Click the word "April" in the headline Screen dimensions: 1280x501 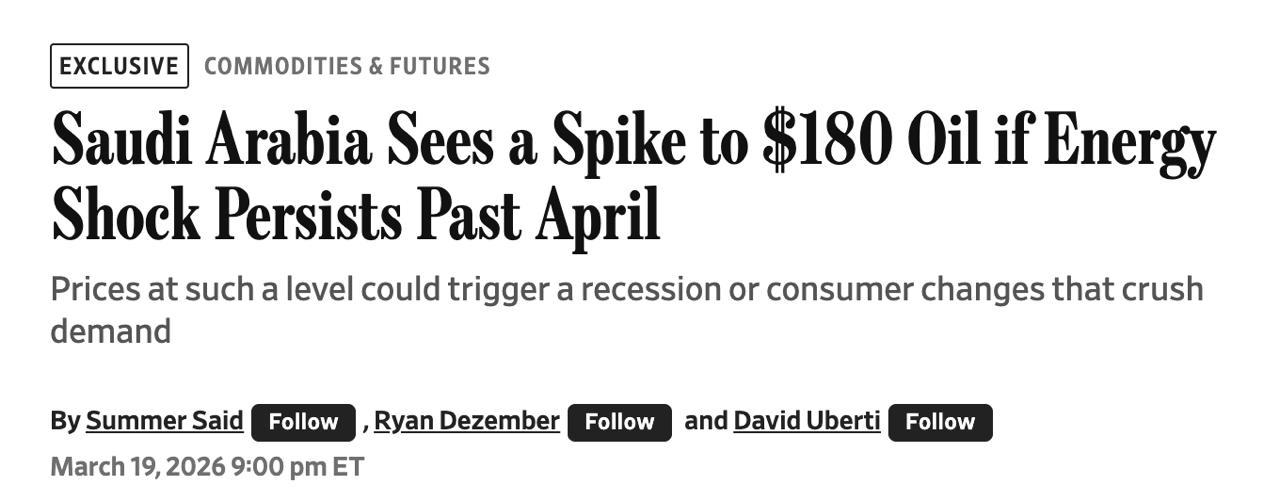[598, 215]
